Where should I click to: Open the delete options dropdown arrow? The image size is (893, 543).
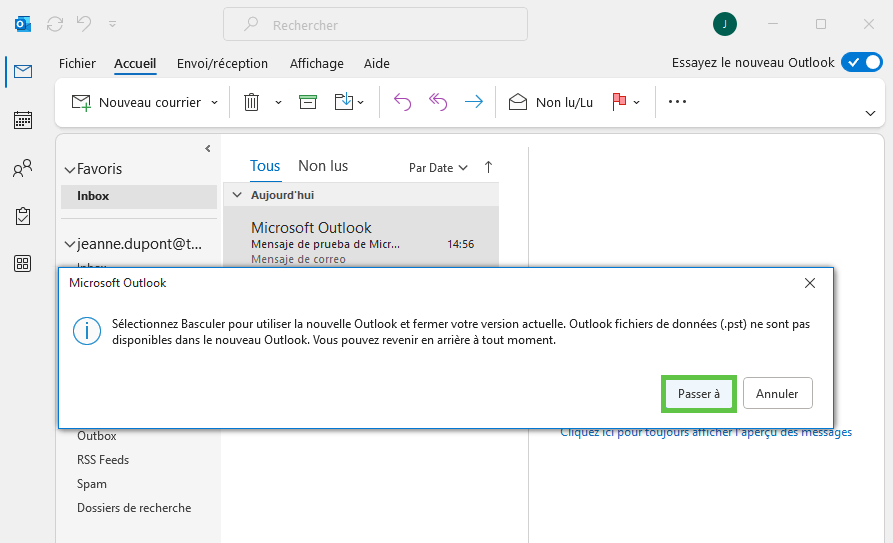tap(278, 103)
